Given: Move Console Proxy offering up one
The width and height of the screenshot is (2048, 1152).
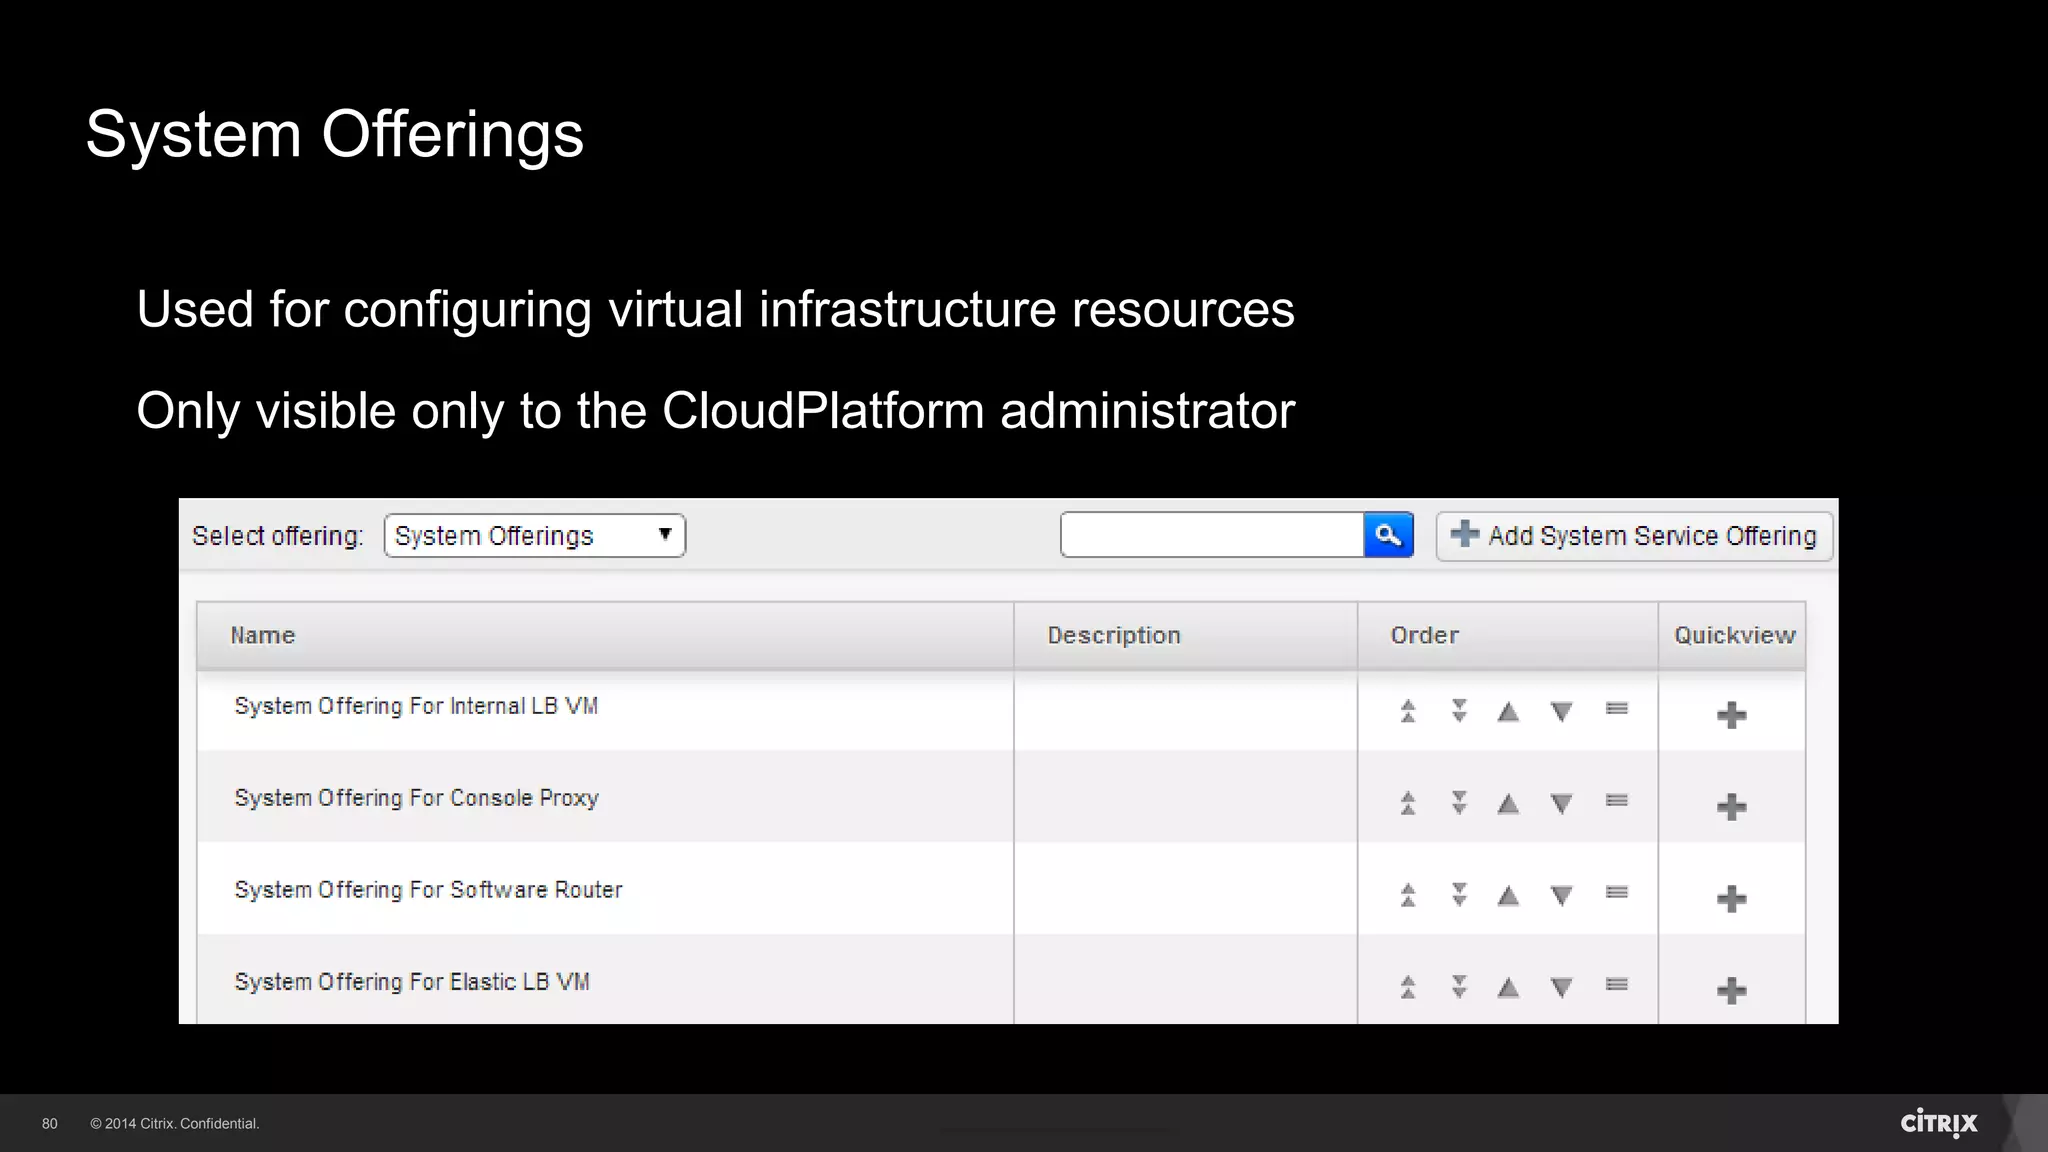Looking at the screenshot, I should (x=1508, y=804).
